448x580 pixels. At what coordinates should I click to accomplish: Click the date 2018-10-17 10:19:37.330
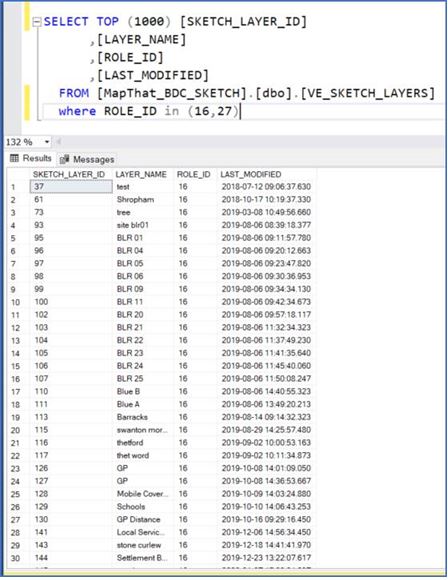tap(266, 200)
